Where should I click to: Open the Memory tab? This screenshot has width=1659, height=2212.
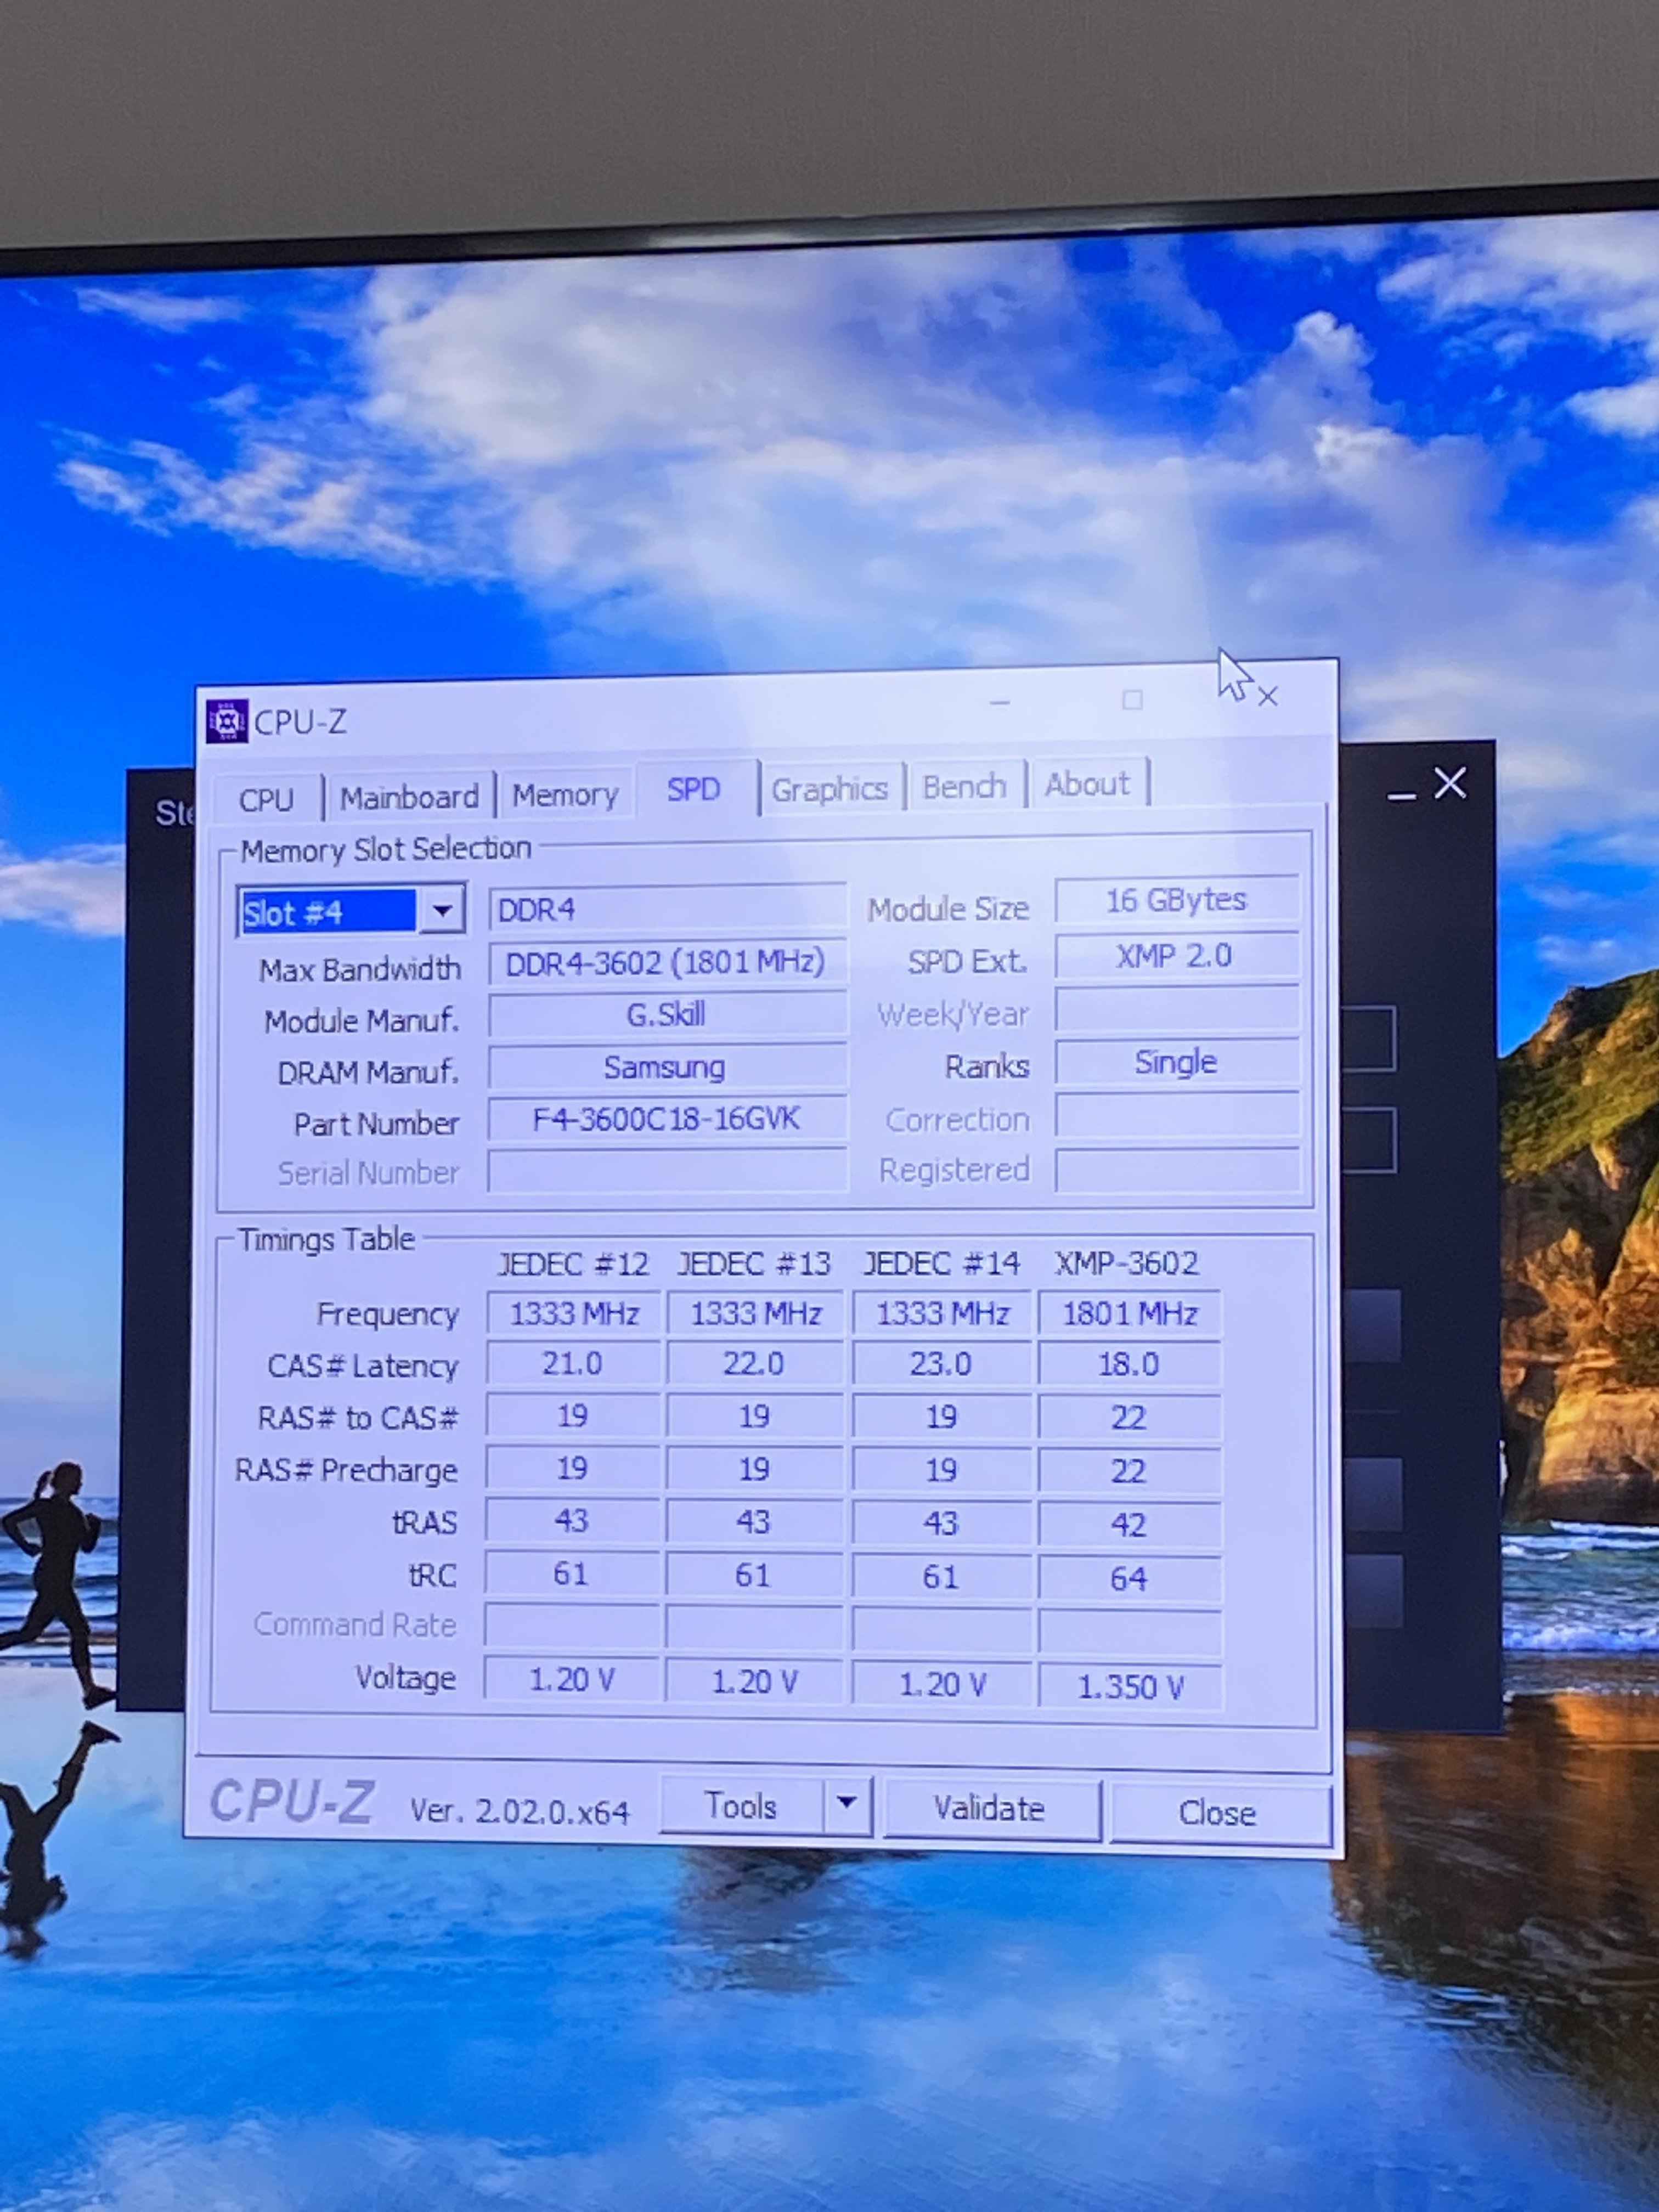[x=565, y=795]
